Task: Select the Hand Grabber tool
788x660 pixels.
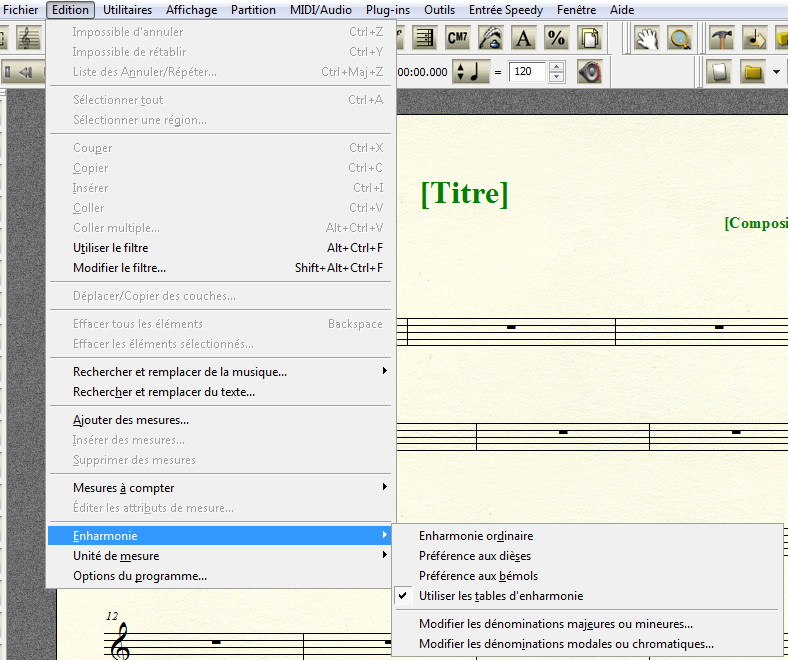Action: (x=647, y=39)
